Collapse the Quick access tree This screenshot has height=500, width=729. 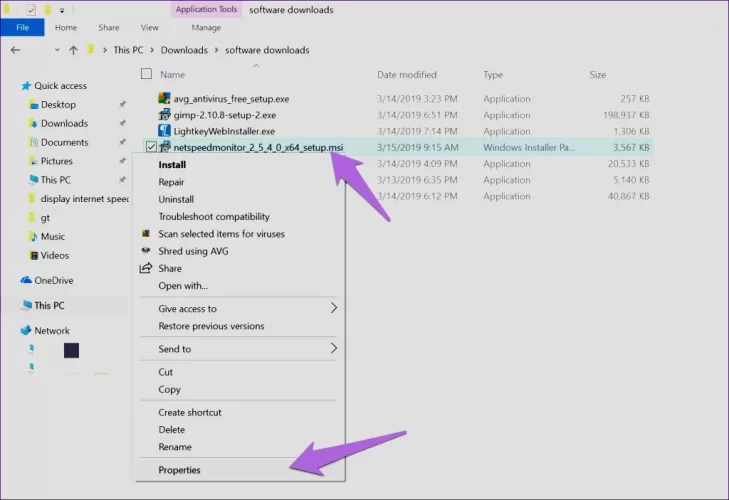point(11,86)
